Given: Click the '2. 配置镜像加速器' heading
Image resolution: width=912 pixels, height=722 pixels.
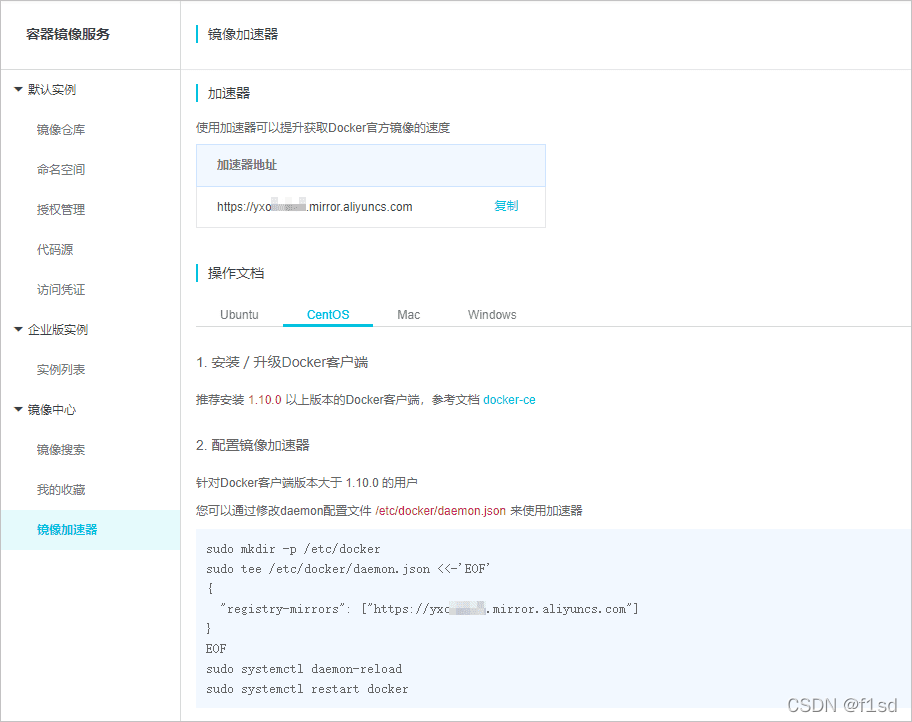Looking at the screenshot, I should pos(253,446).
